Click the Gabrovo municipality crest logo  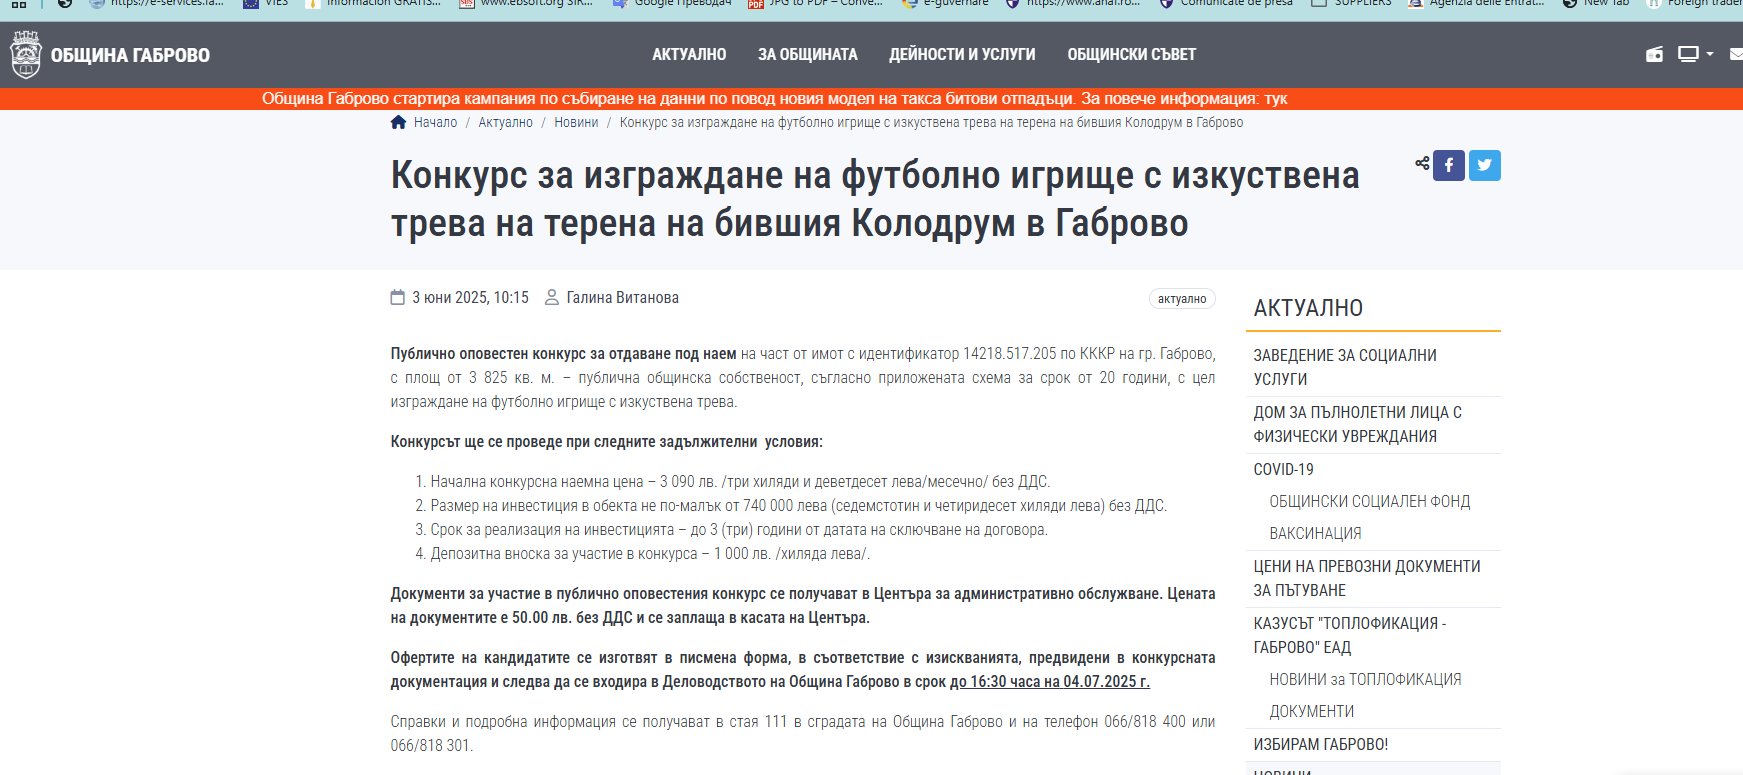[x=25, y=54]
